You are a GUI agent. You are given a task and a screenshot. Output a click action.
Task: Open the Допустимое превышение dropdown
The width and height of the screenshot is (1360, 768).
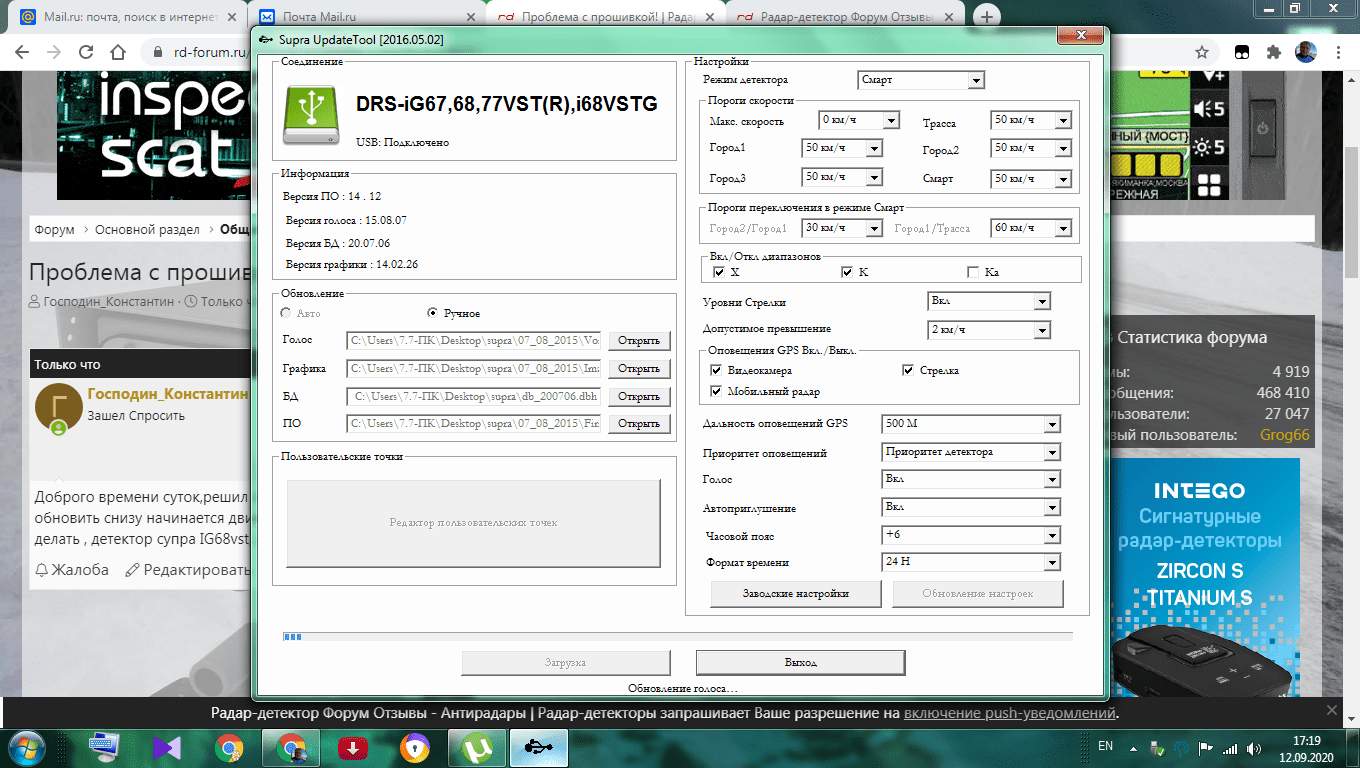(990, 329)
